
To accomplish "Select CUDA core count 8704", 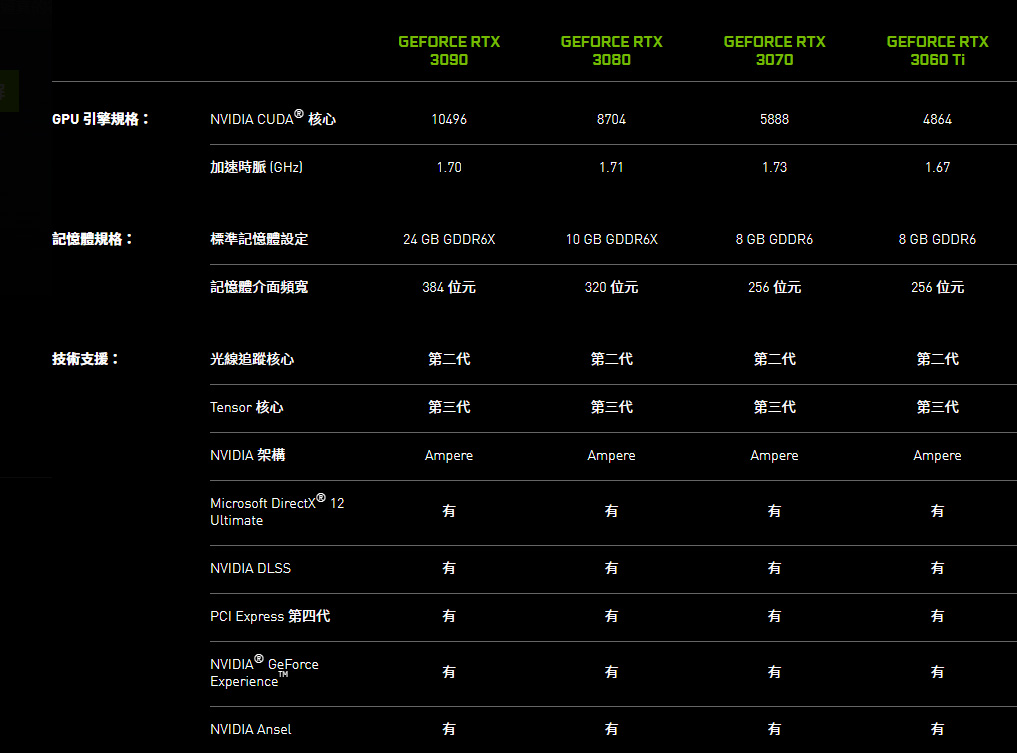I will pos(612,119).
